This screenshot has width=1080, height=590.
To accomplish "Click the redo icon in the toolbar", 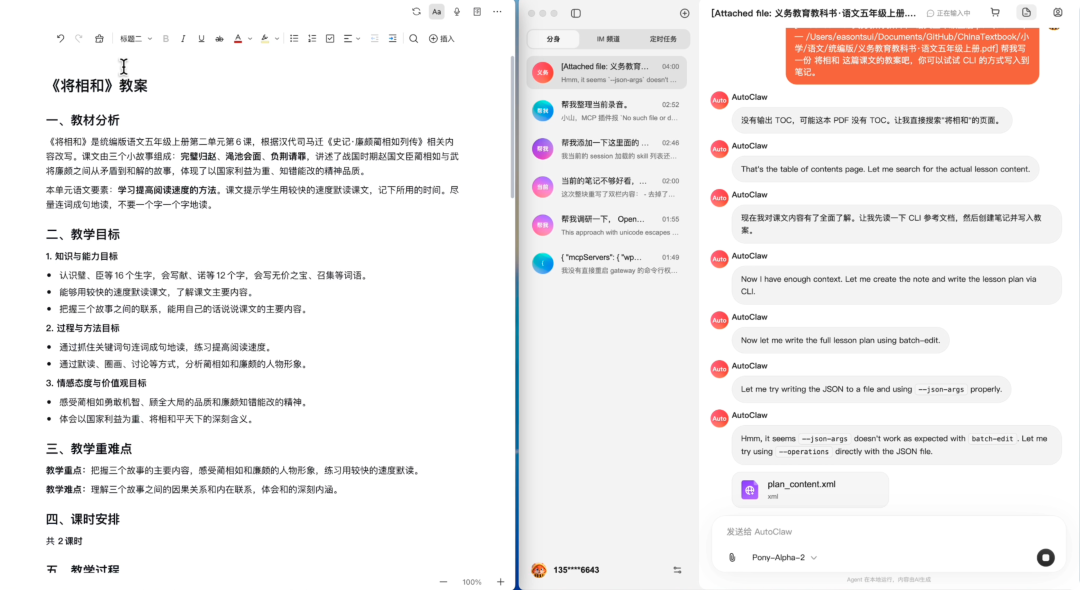I will [x=77, y=38].
